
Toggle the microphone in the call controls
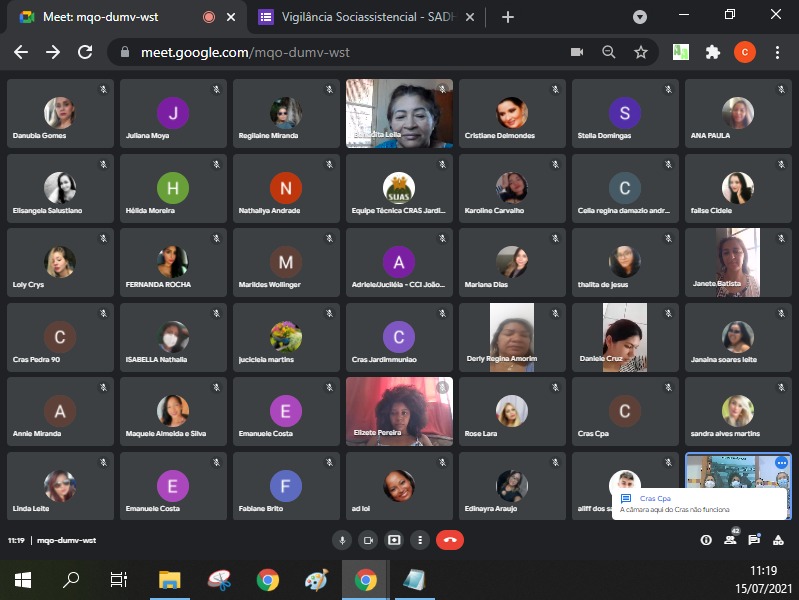tap(343, 540)
